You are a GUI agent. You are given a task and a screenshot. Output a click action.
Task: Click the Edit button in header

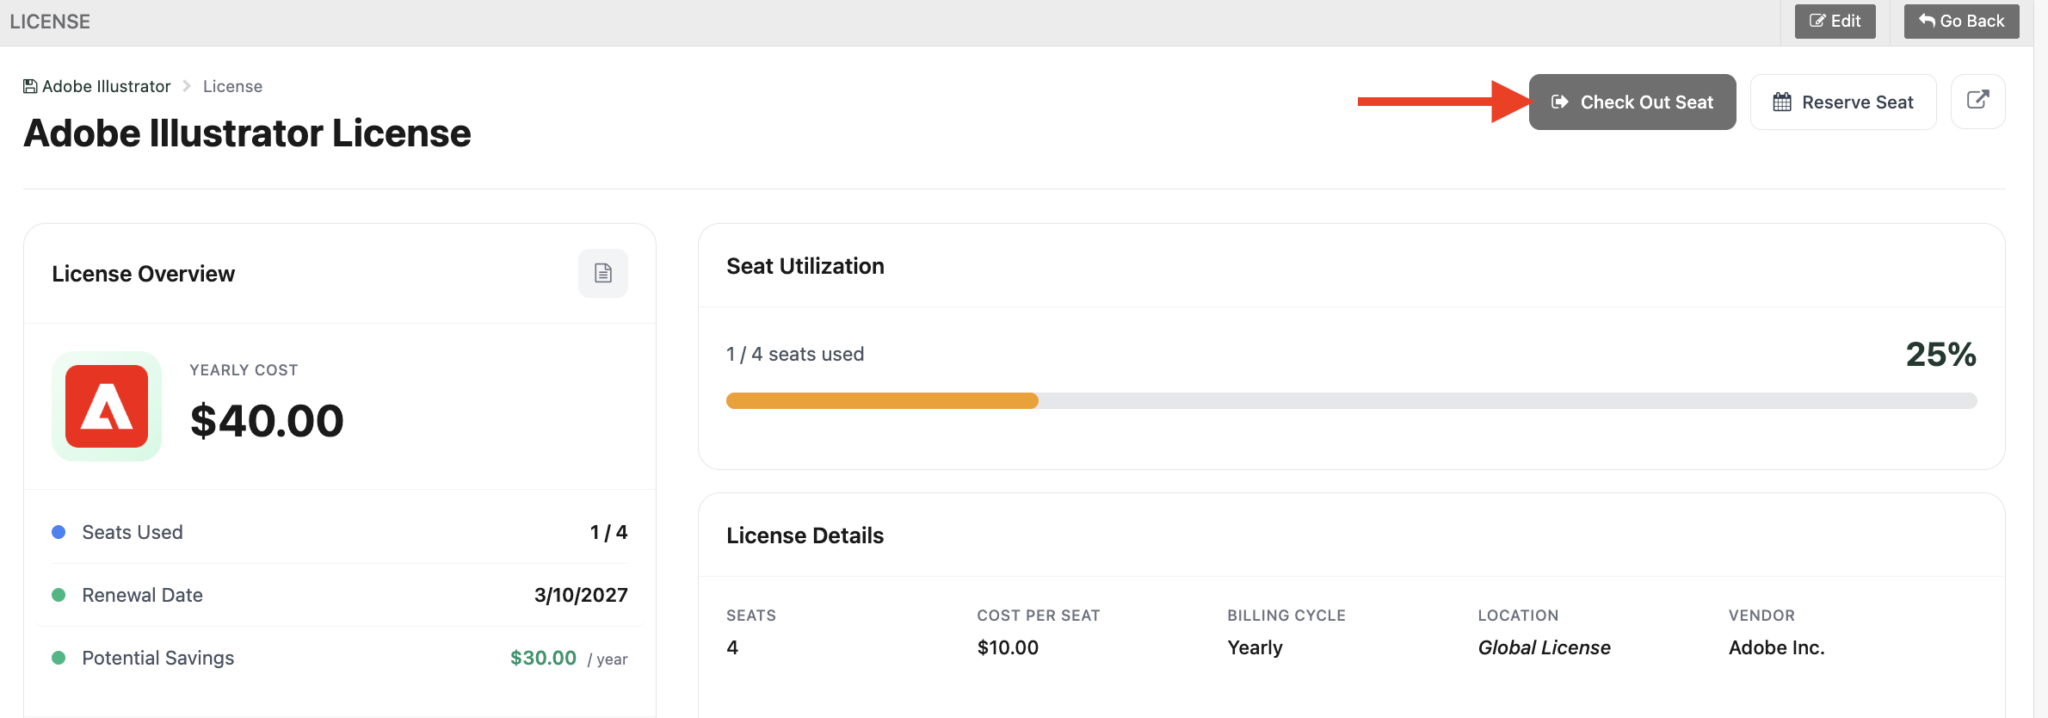click(x=1835, y=21)
